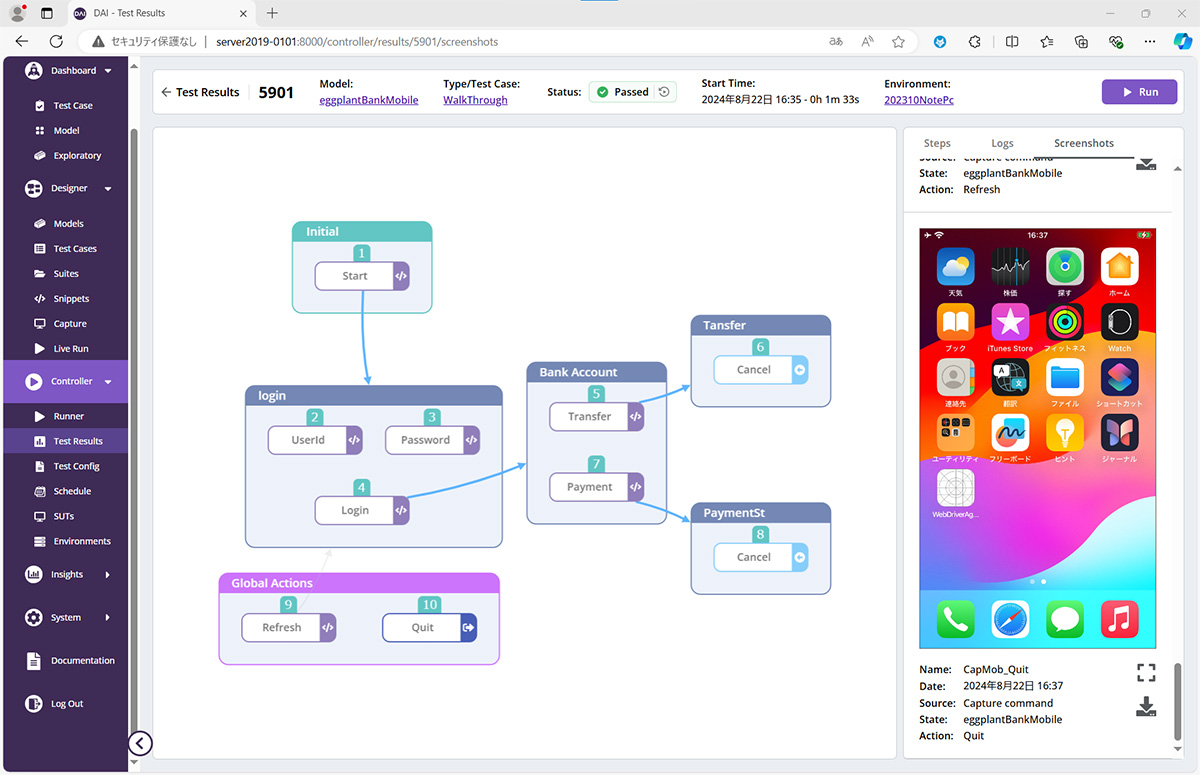
Task: Open WalkThrough test case link
Action: click(475, 100)
